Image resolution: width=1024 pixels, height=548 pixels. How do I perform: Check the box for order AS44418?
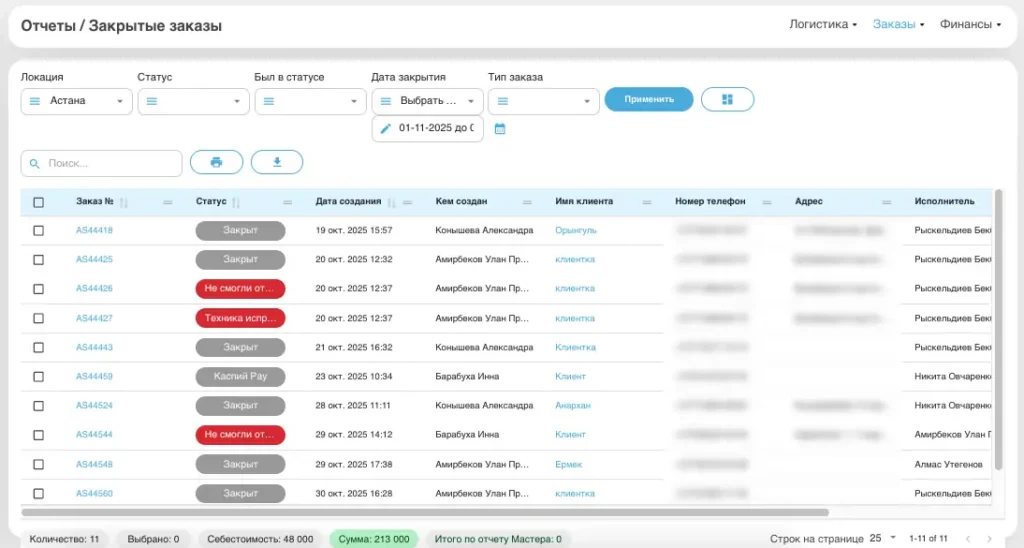tap(39, 230)
